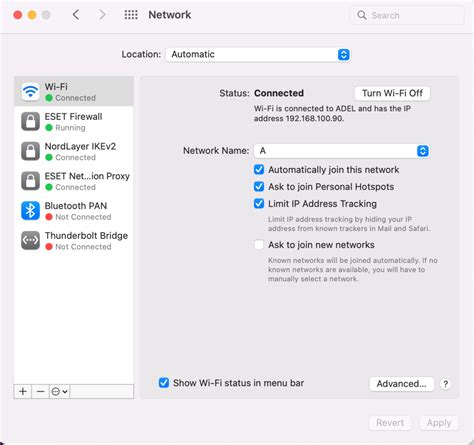This screenshot has height=445, width=474.
Task: Click Turn Wi-Fi Off button
Action: pos(392,93)
